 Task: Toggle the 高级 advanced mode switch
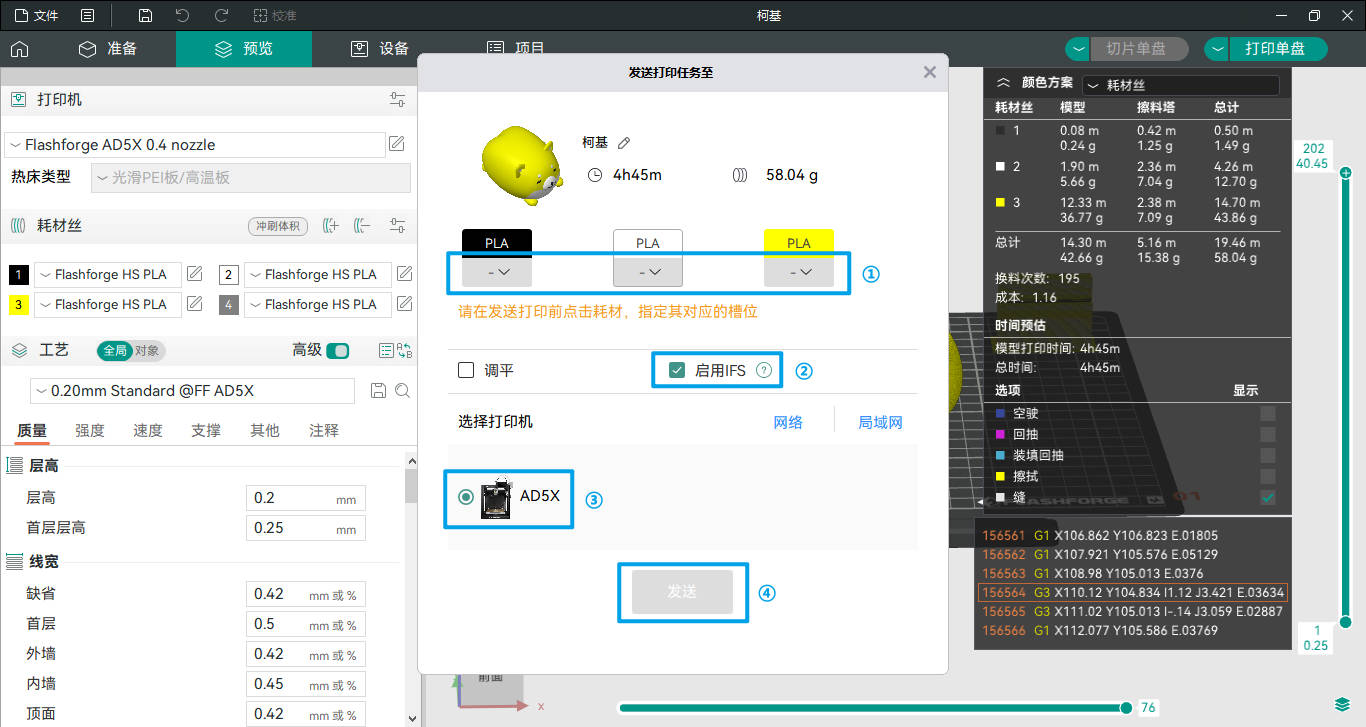pyautogui.click(x=338, y=351)
